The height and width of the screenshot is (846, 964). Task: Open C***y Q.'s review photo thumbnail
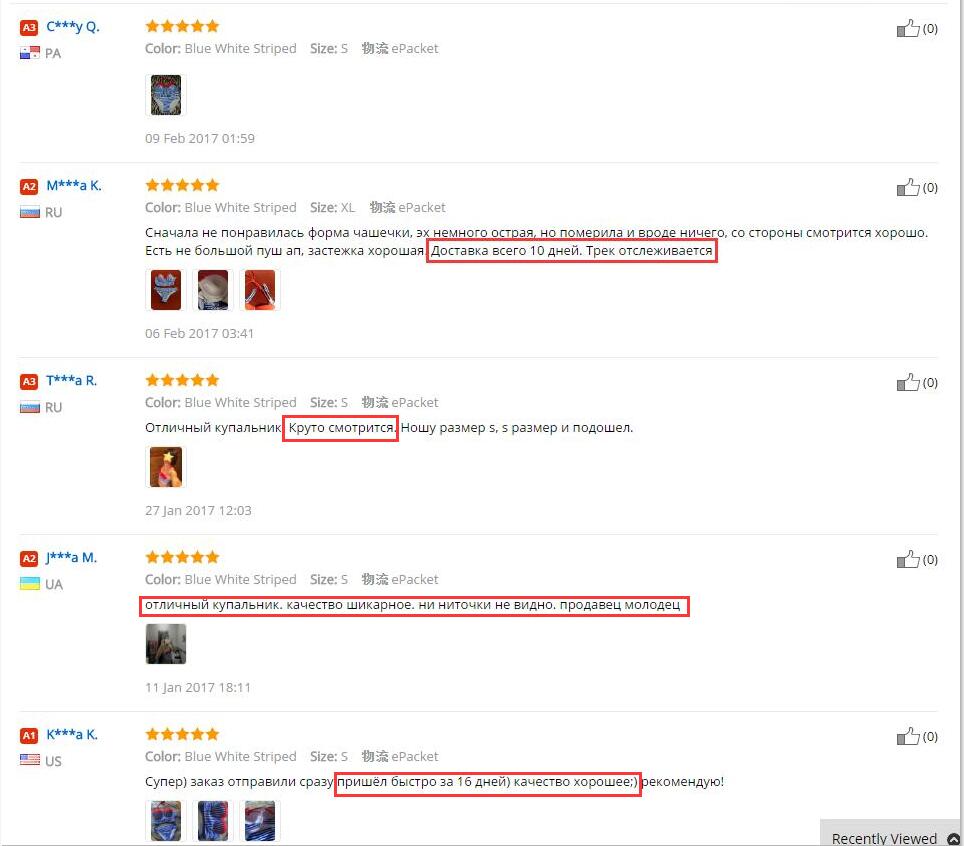click(x=166, y=95)
